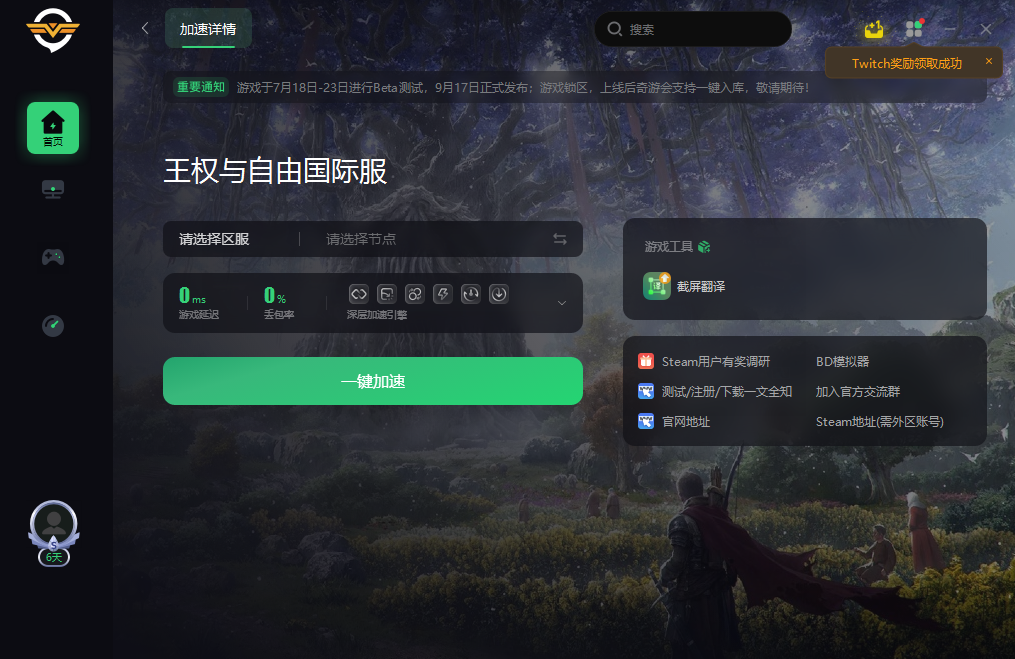Screen dimensions: 1015x659
Task: Open the monitor icon in sidebar
Action: pos(53,189)
